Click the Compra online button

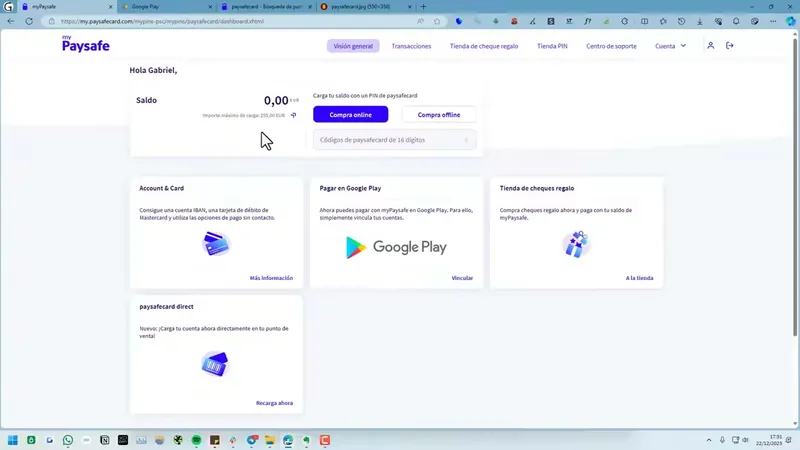(351, 115)
